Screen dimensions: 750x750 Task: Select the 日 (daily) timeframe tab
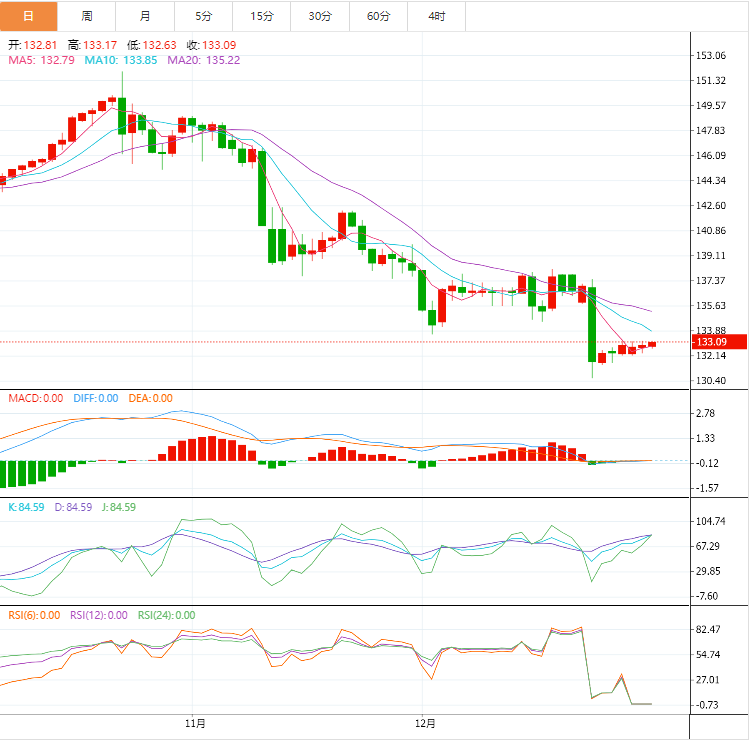pos(28,16)
